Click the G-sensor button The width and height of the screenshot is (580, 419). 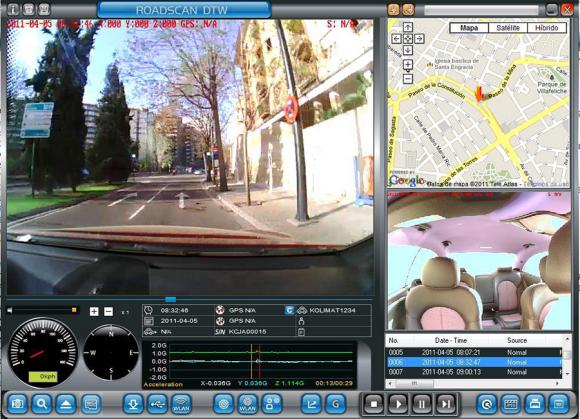(x=335, y=403)
